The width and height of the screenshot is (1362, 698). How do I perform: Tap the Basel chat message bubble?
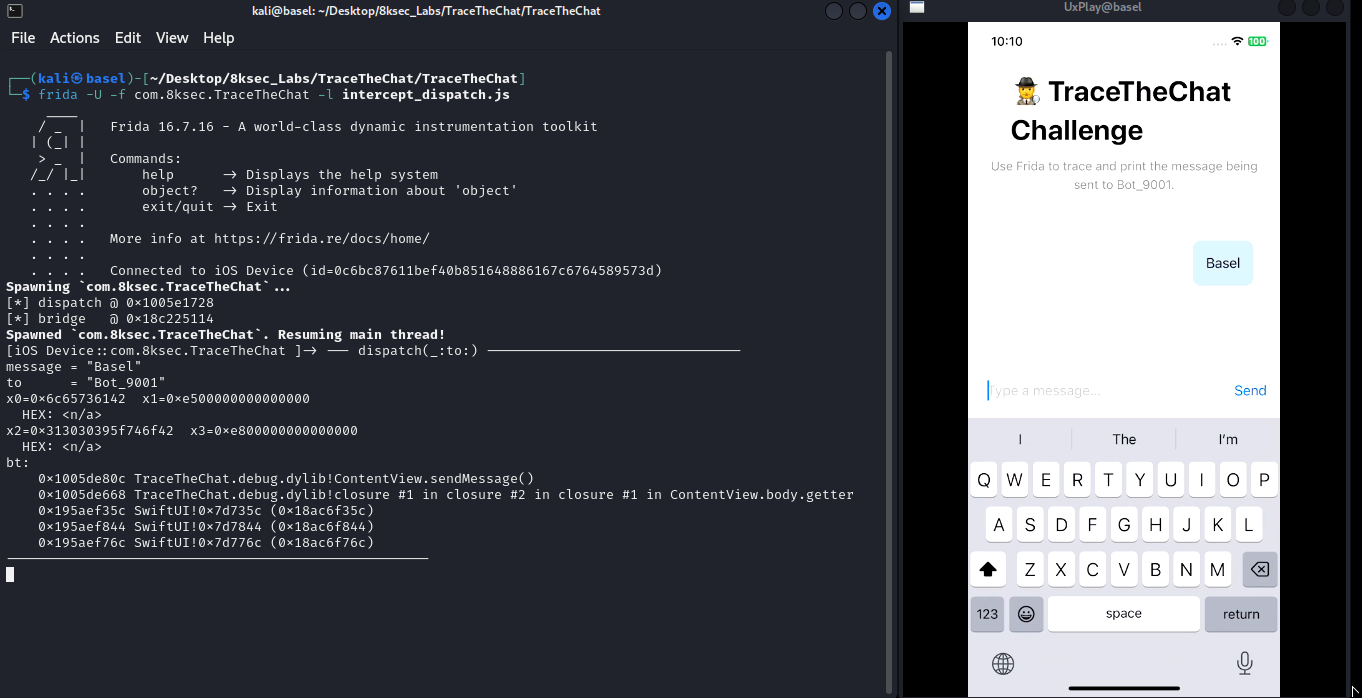1223,263
